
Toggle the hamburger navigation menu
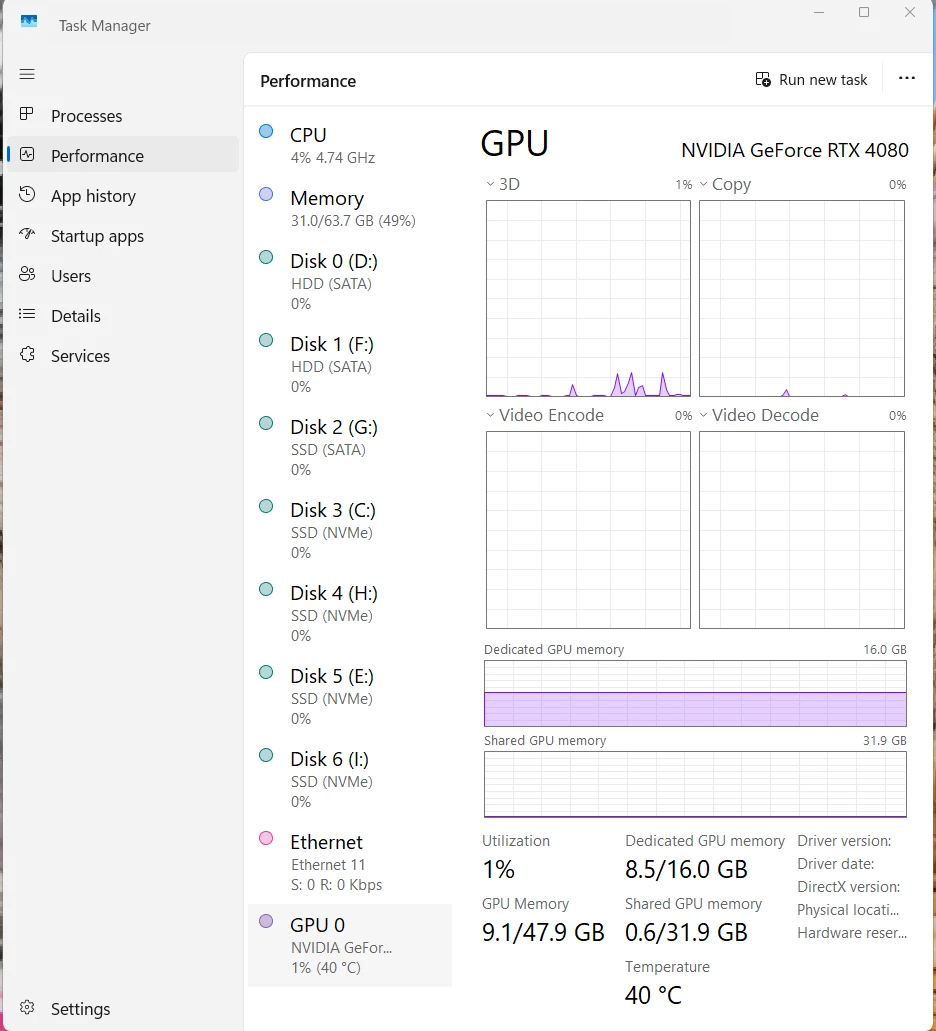[27, 74]
